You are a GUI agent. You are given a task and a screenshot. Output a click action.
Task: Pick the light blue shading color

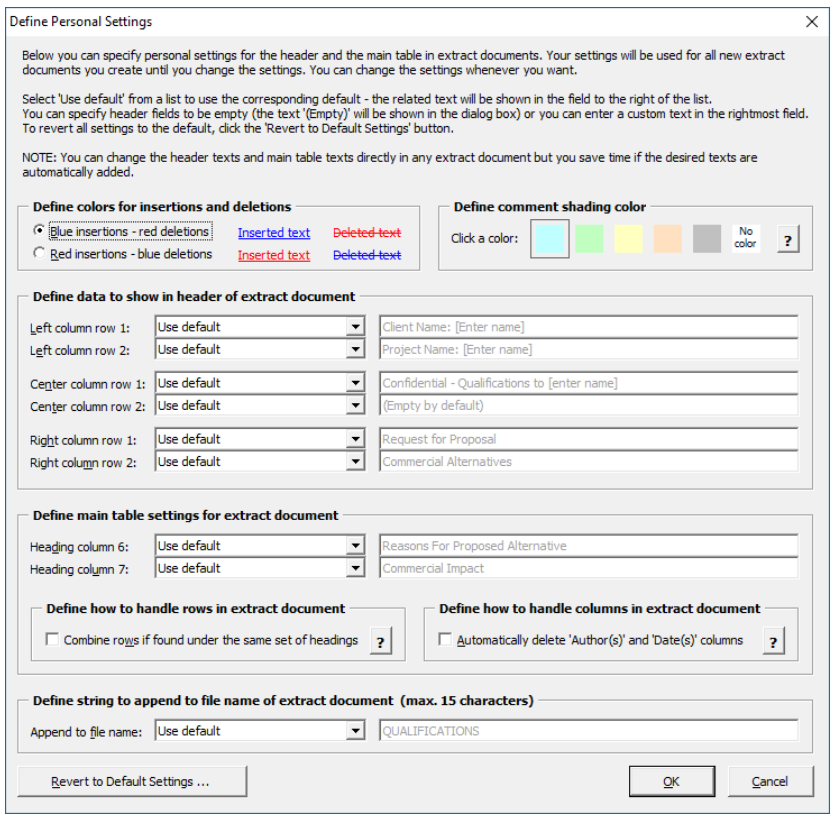(x=550, y=238)
